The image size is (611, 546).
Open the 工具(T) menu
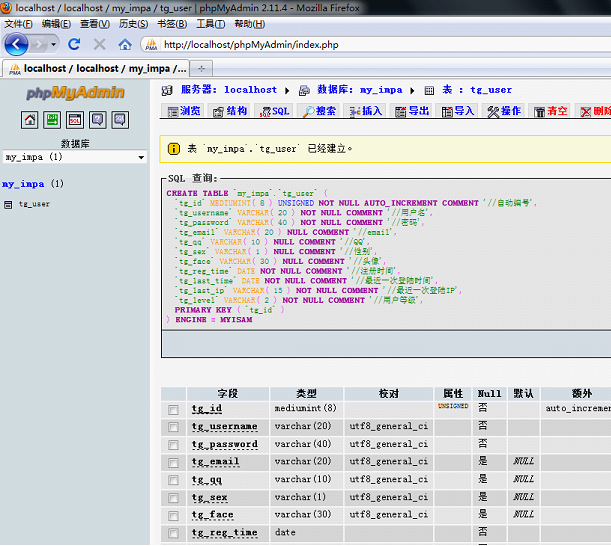[x=210, y=24]
